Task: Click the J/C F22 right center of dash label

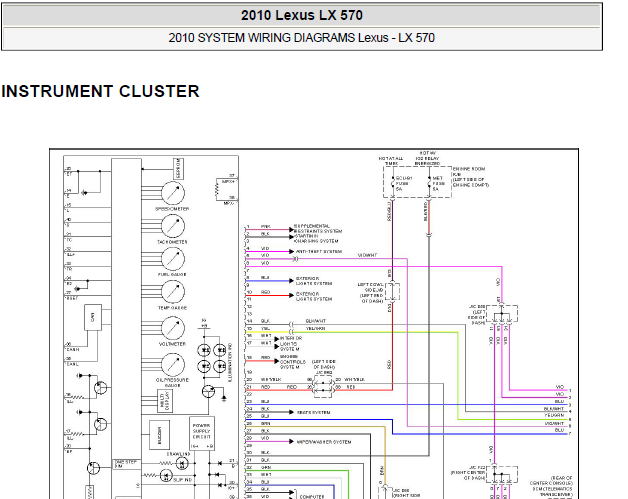Action: [x=468, y=473]
